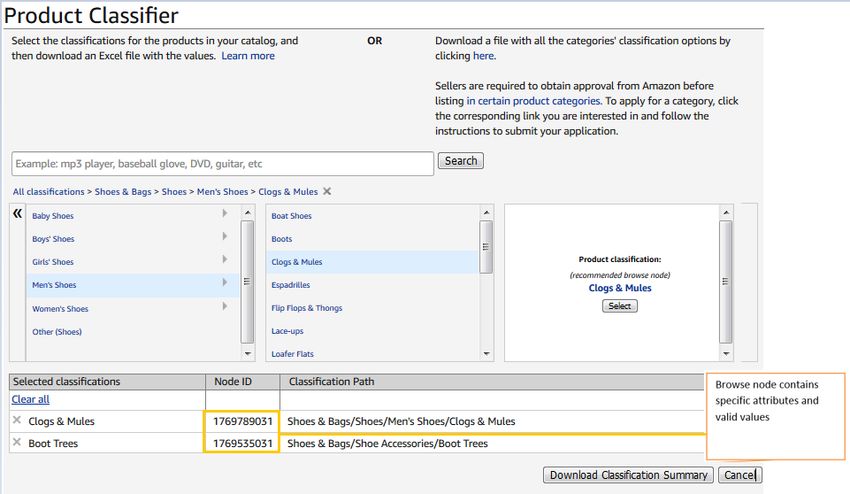Click the 'here' download link

tap(483, 56)
